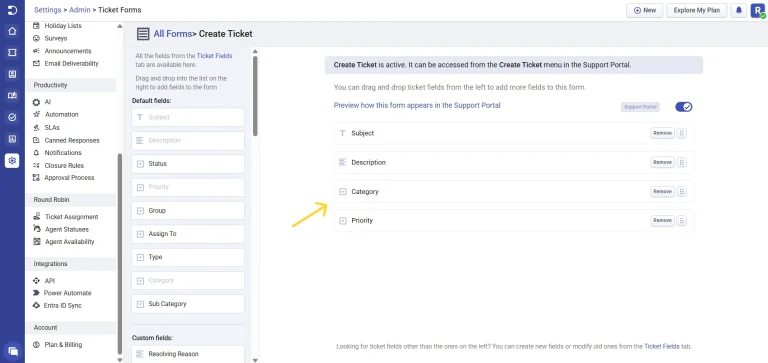Open Ticket Fields tab link in footer note
The width and height of the screenshot is (768, 363).
[x=662, y=346]
